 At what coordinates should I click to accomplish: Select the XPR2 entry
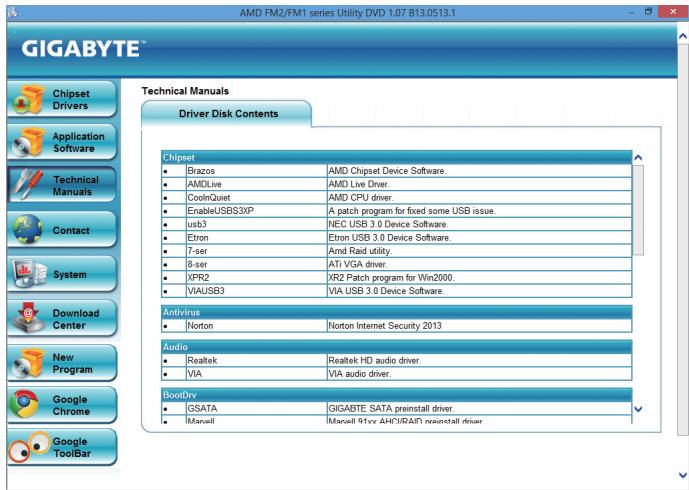coord(198,278)
